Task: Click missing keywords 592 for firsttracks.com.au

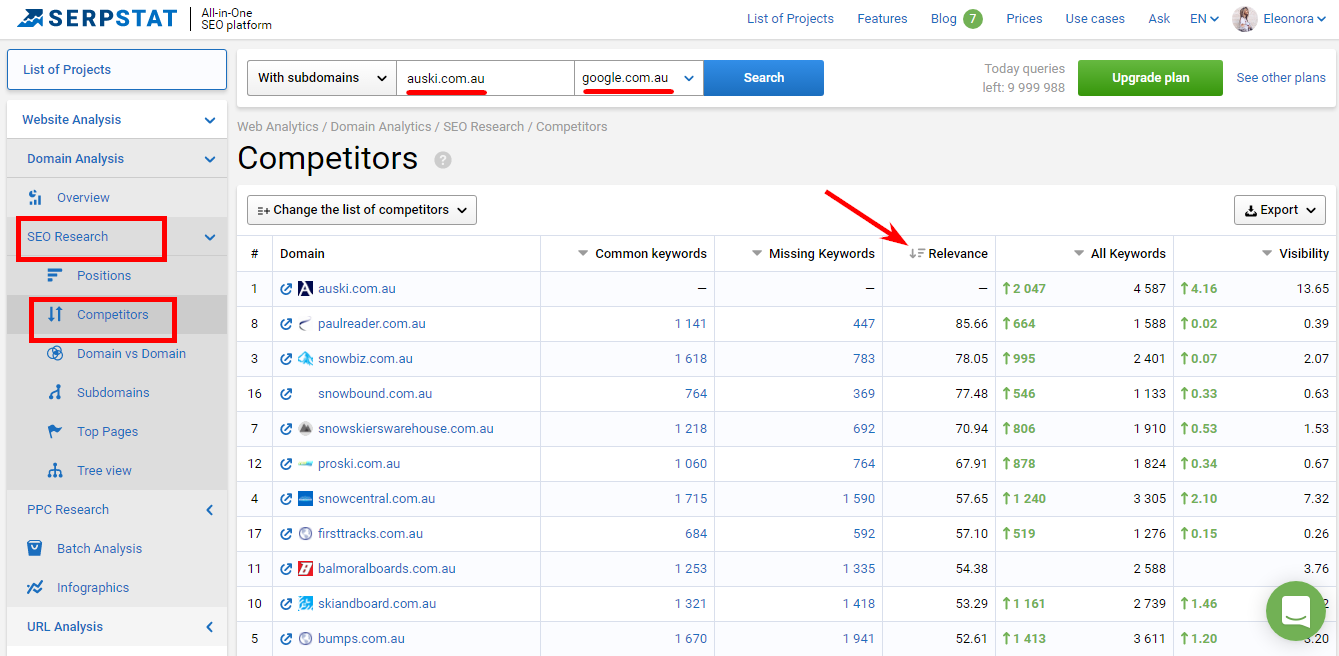Action: (864, 534)
